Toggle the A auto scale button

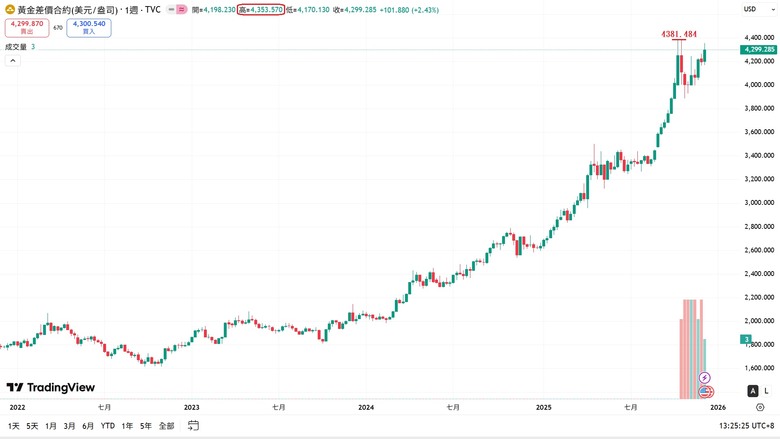point(753,391)
